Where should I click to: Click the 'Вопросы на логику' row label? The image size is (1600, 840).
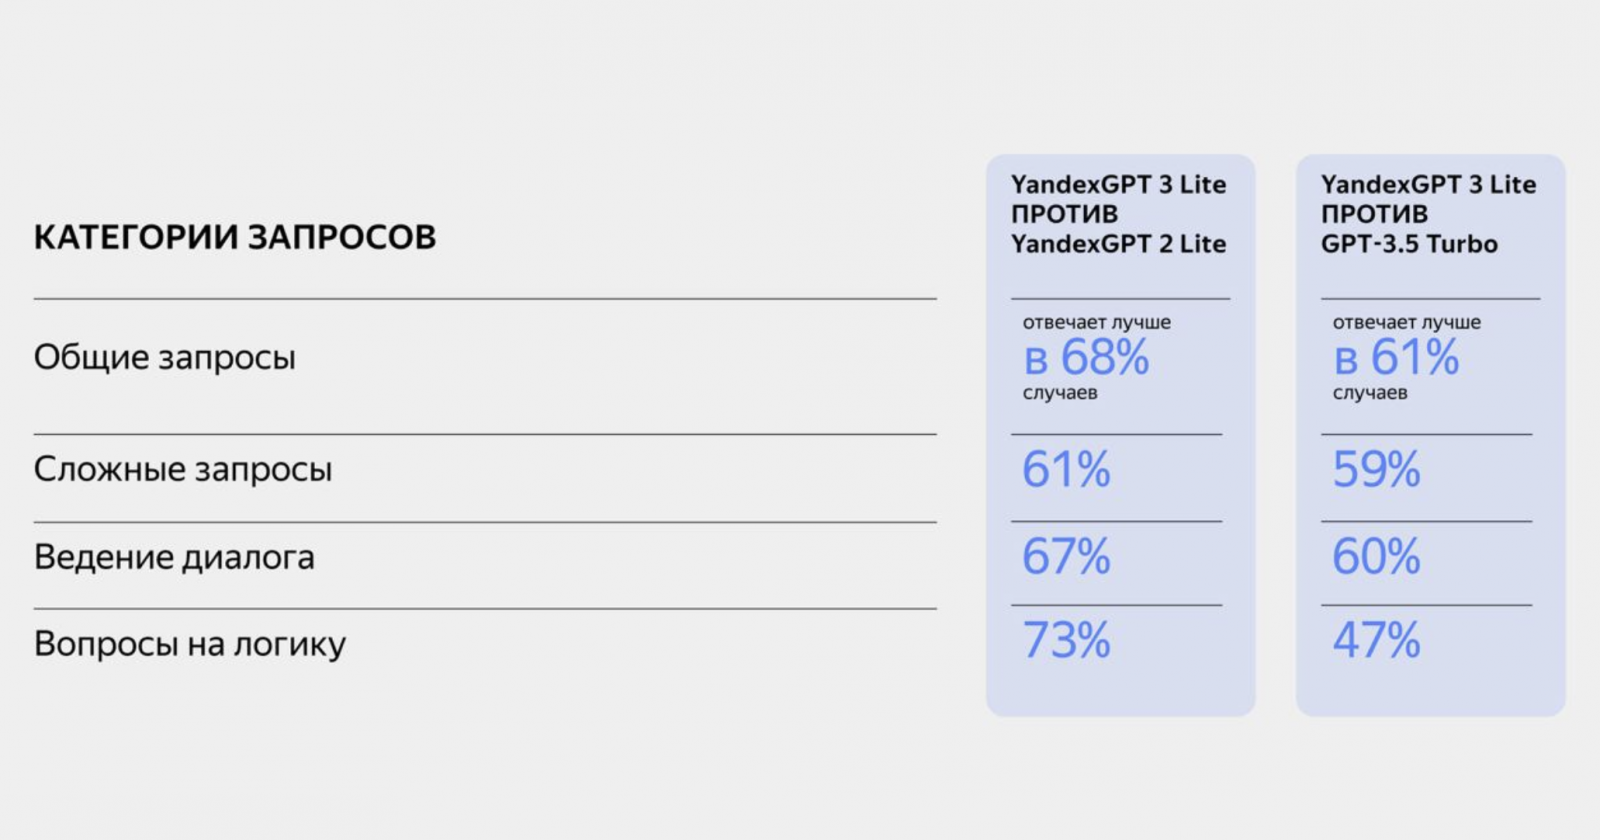pyautogui.click(x=190, y=644)
